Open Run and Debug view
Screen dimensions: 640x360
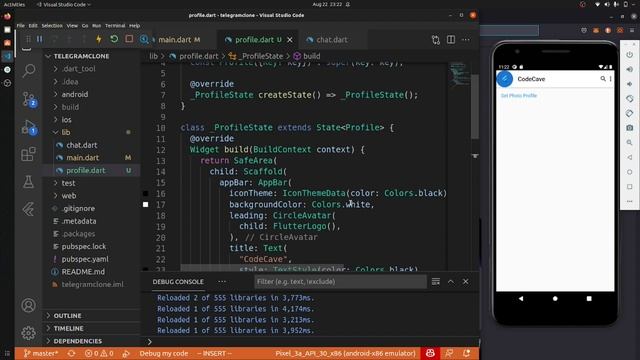click(x=29, y=127)
